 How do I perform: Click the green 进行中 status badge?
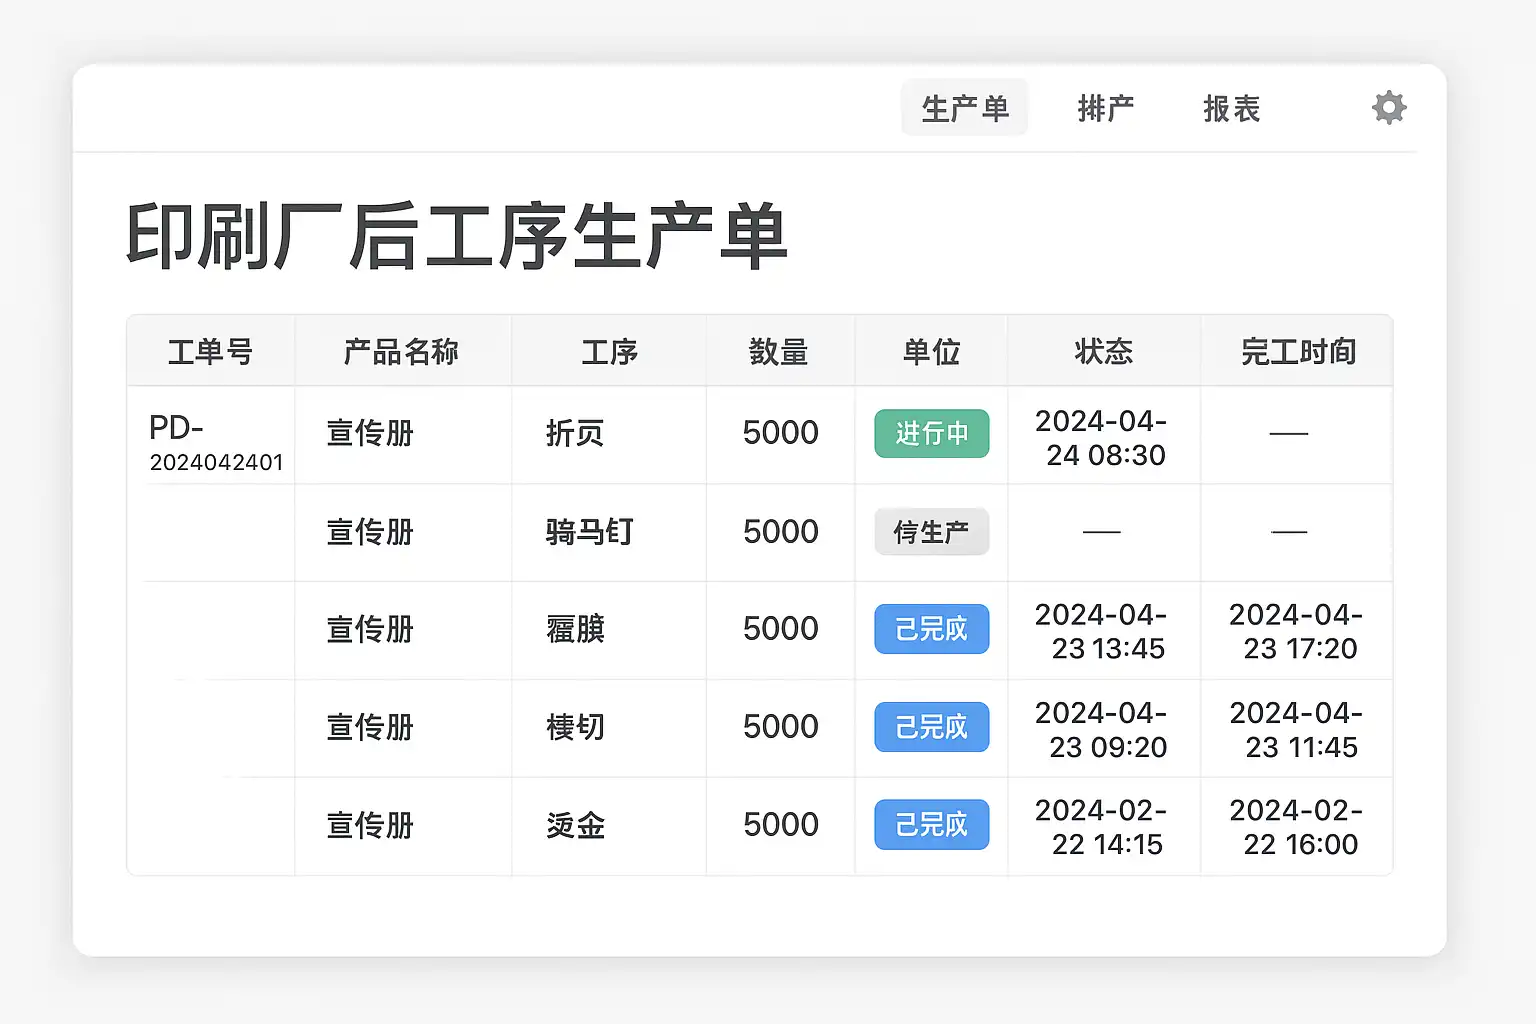click(931, 434)
